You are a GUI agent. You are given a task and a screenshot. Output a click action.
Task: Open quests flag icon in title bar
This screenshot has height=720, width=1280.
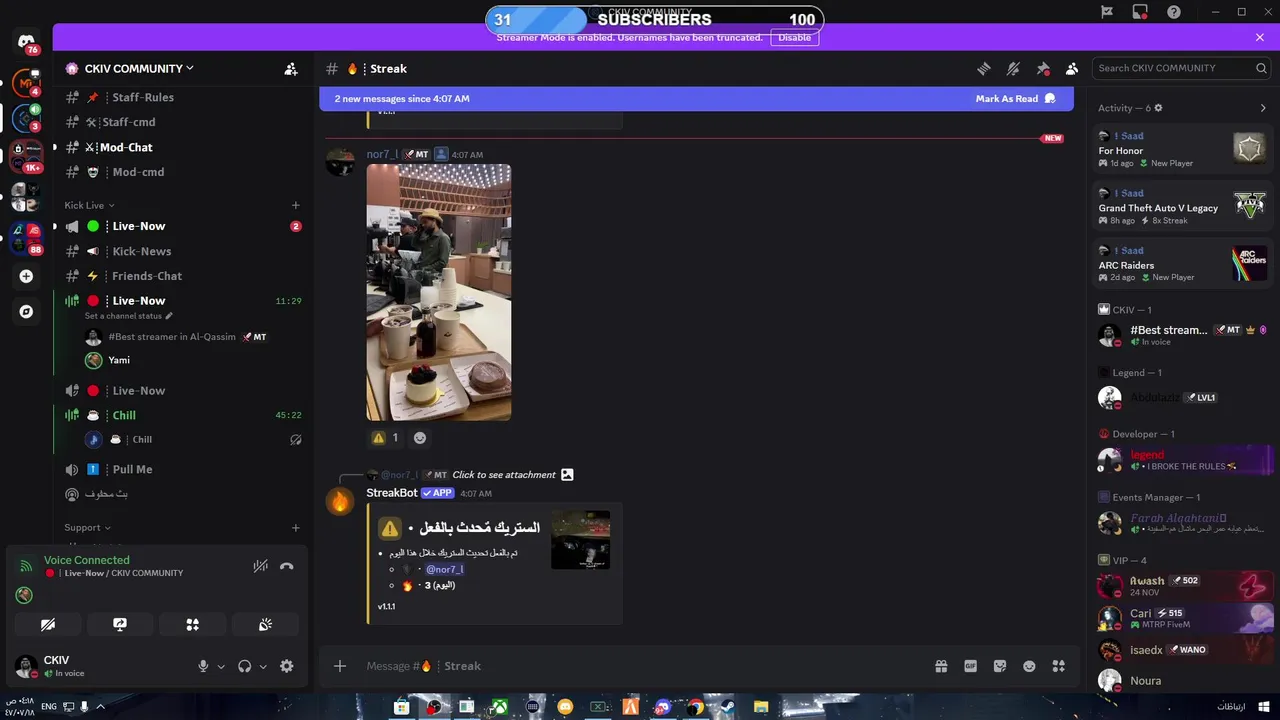tap(1107, 12)
